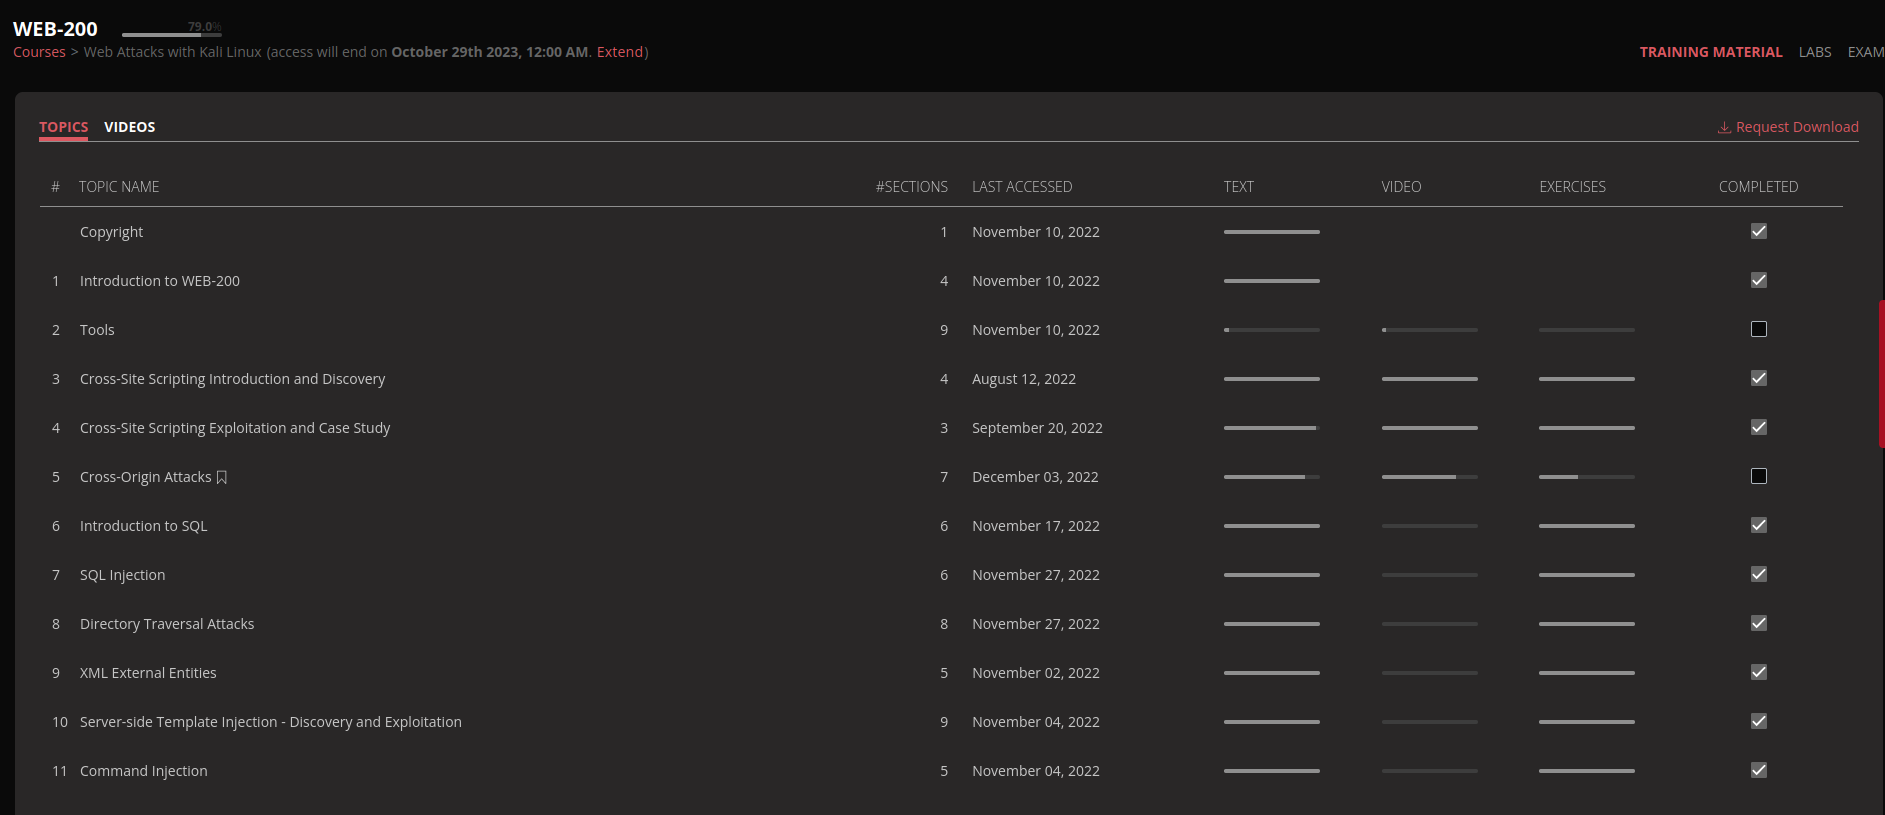Click the EXERCISES column header
Viewport: 1885px width, 815px height.
pos(1572,187)
